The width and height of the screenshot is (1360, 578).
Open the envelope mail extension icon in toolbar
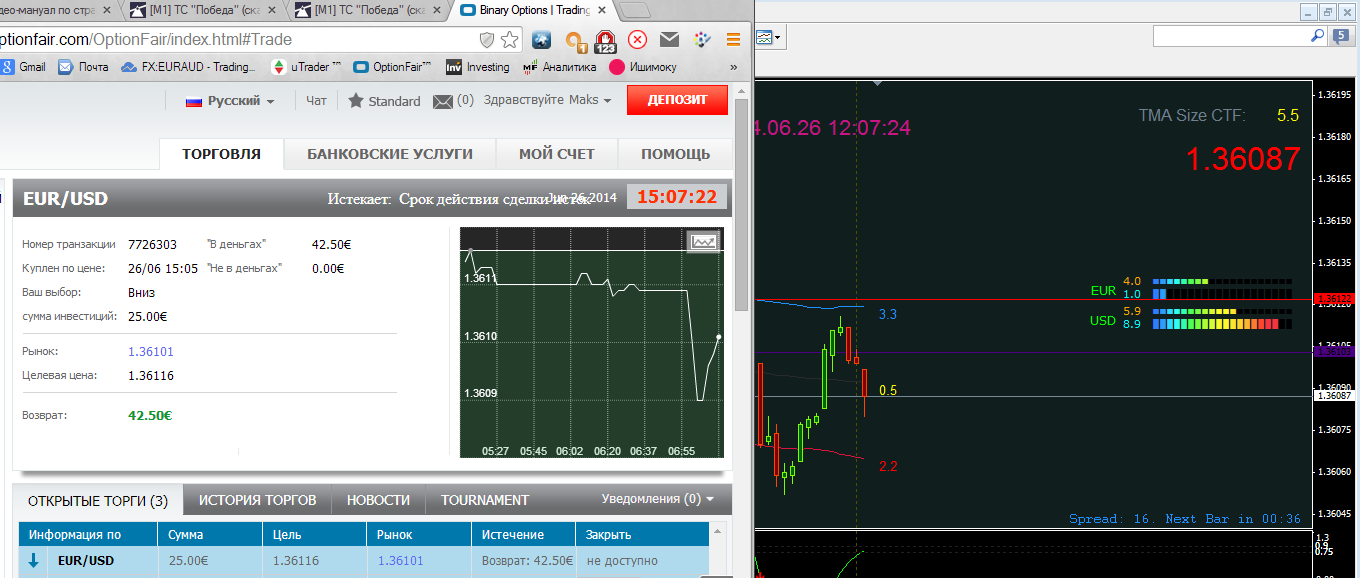669,40
